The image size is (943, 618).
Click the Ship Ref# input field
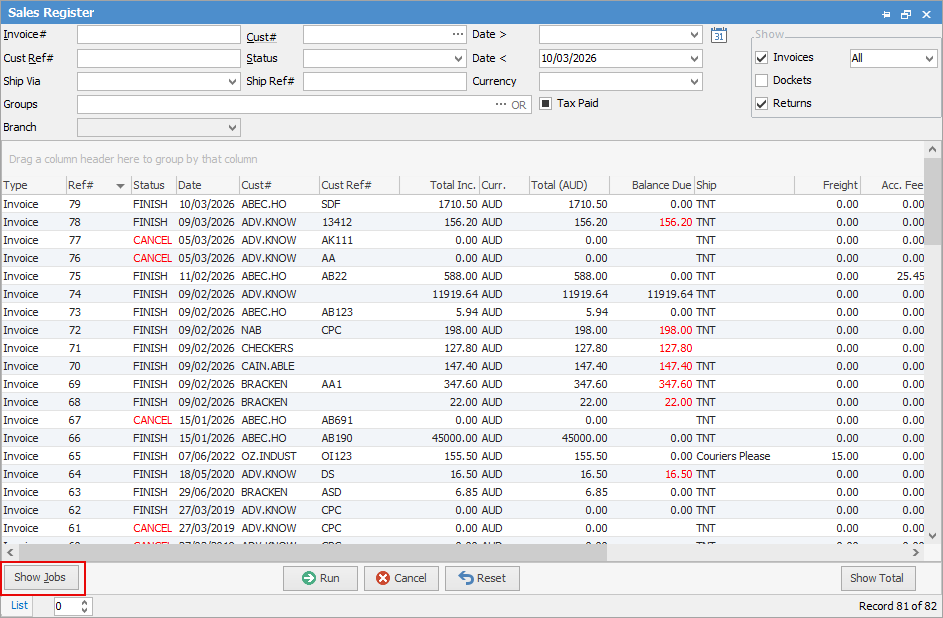tap(385, 82)
